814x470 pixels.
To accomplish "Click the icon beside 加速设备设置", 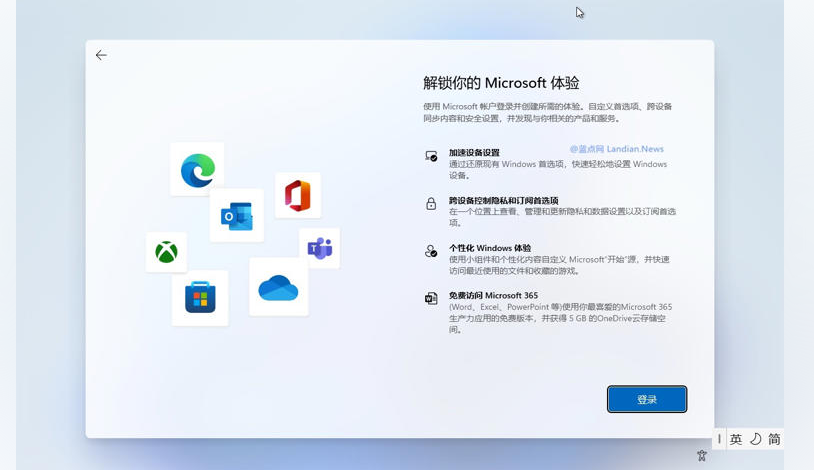I will coord(431,157).
